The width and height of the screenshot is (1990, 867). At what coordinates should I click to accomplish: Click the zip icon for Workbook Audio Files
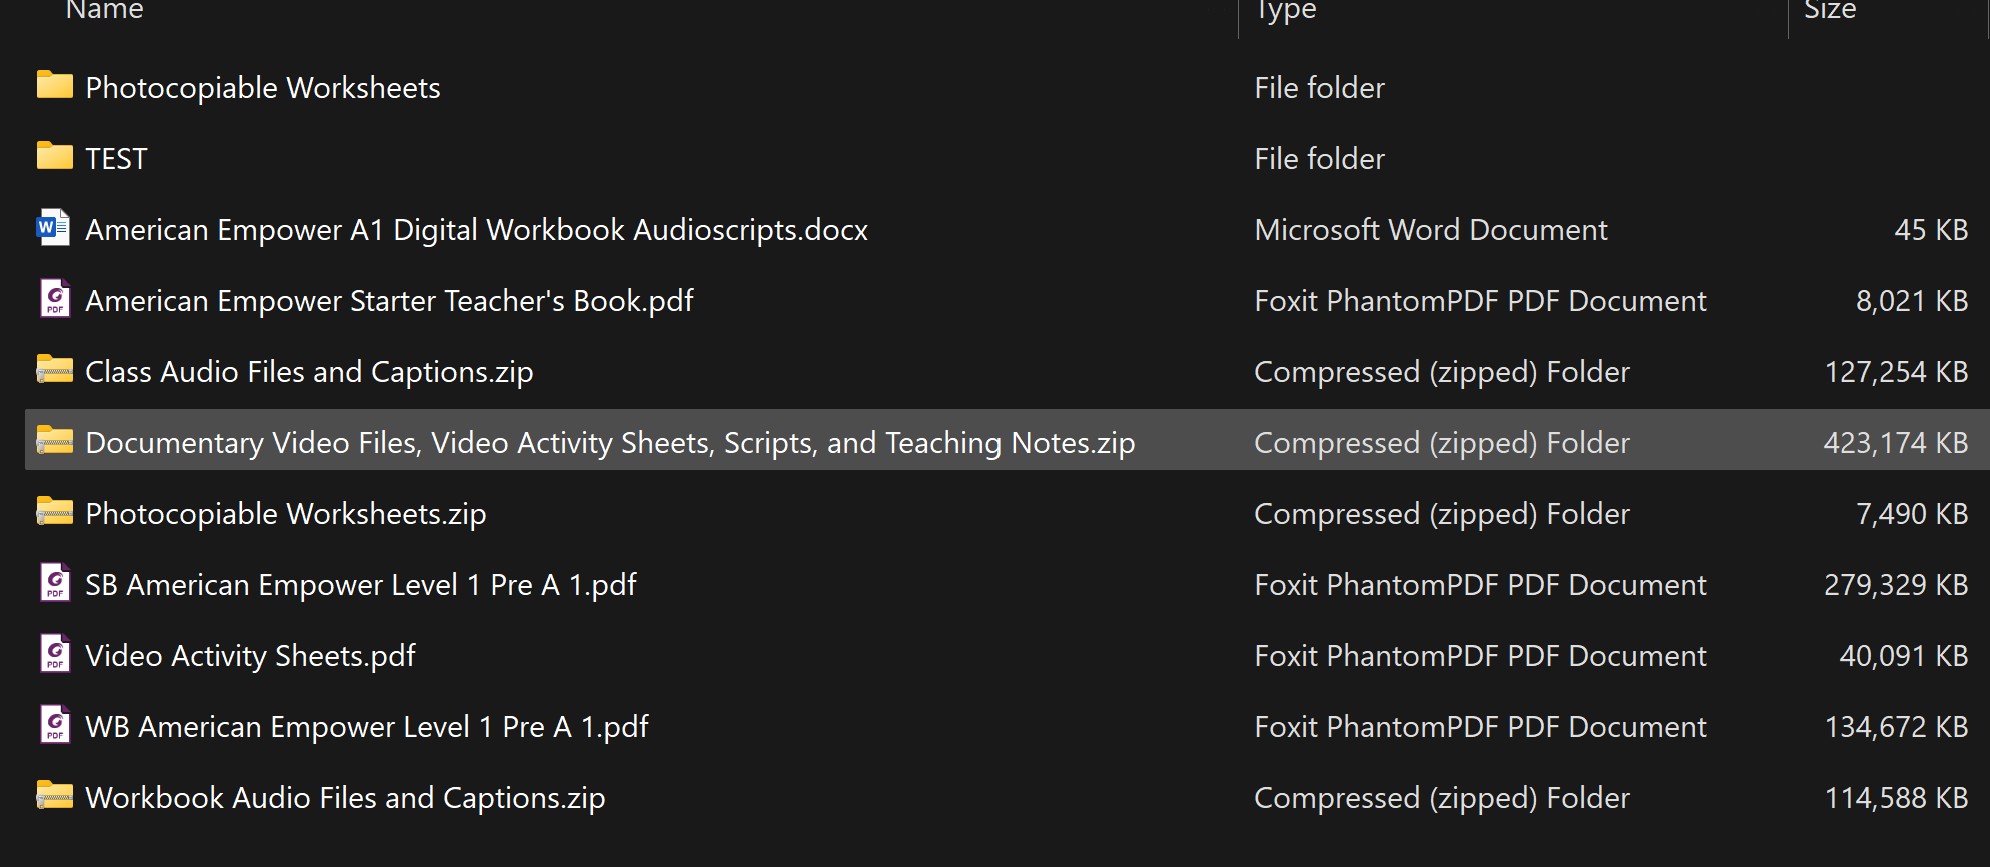55,796
